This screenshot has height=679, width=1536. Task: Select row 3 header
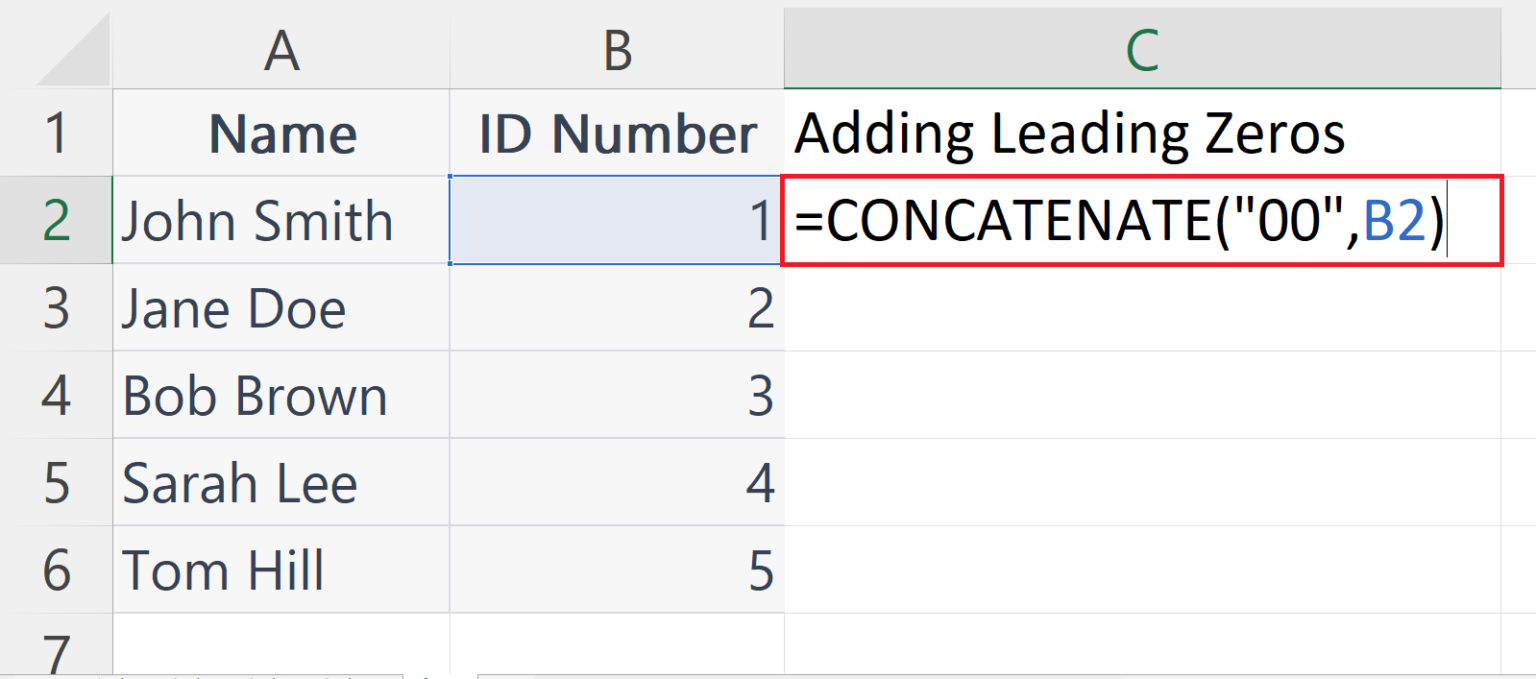click(55, 308)
